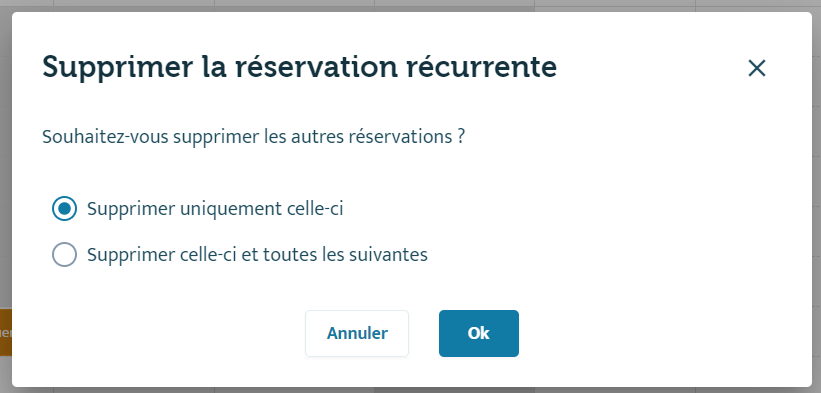821x393 pixels.
Task: Choose the "Supprimer celle-ci et toutes les suivantes" radio
Action: point(64,255)
